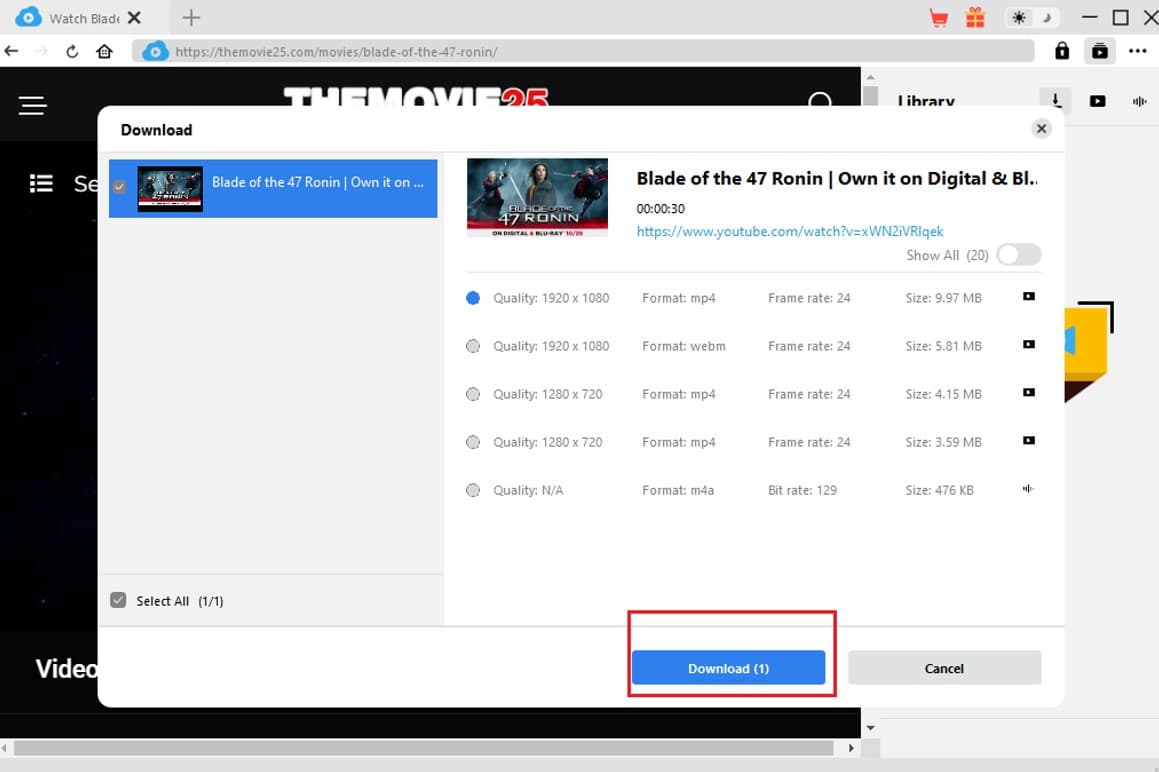1159x772 pixels.
Task: Open the Library video tab icon
Action: 1097,101
